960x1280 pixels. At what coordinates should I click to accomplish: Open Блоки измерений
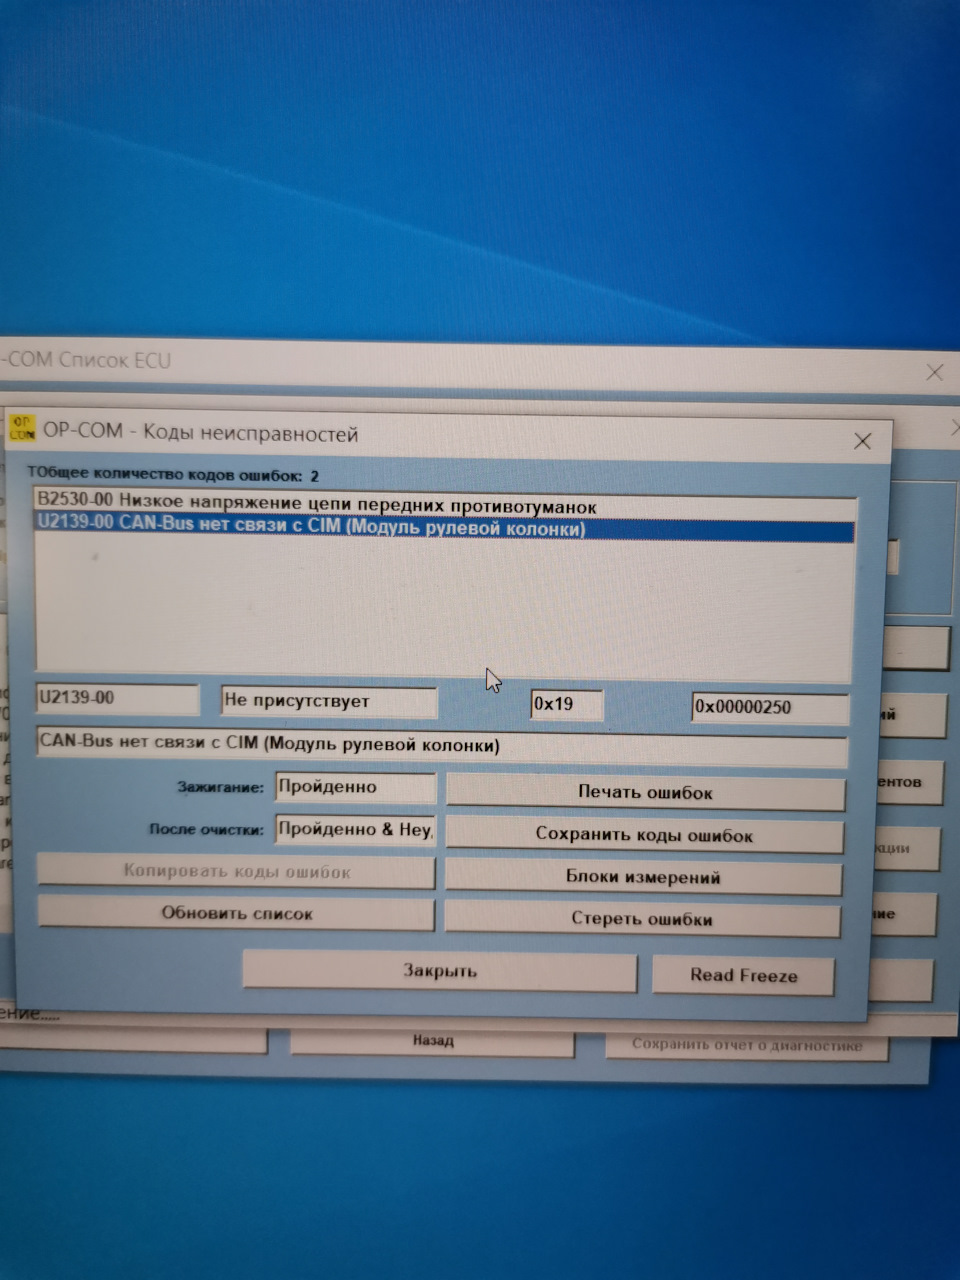643,877
